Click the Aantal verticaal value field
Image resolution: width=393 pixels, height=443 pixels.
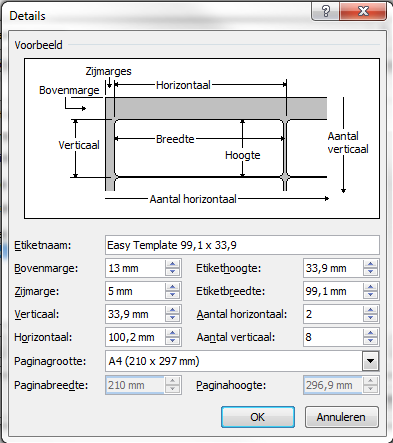[333, 337]
